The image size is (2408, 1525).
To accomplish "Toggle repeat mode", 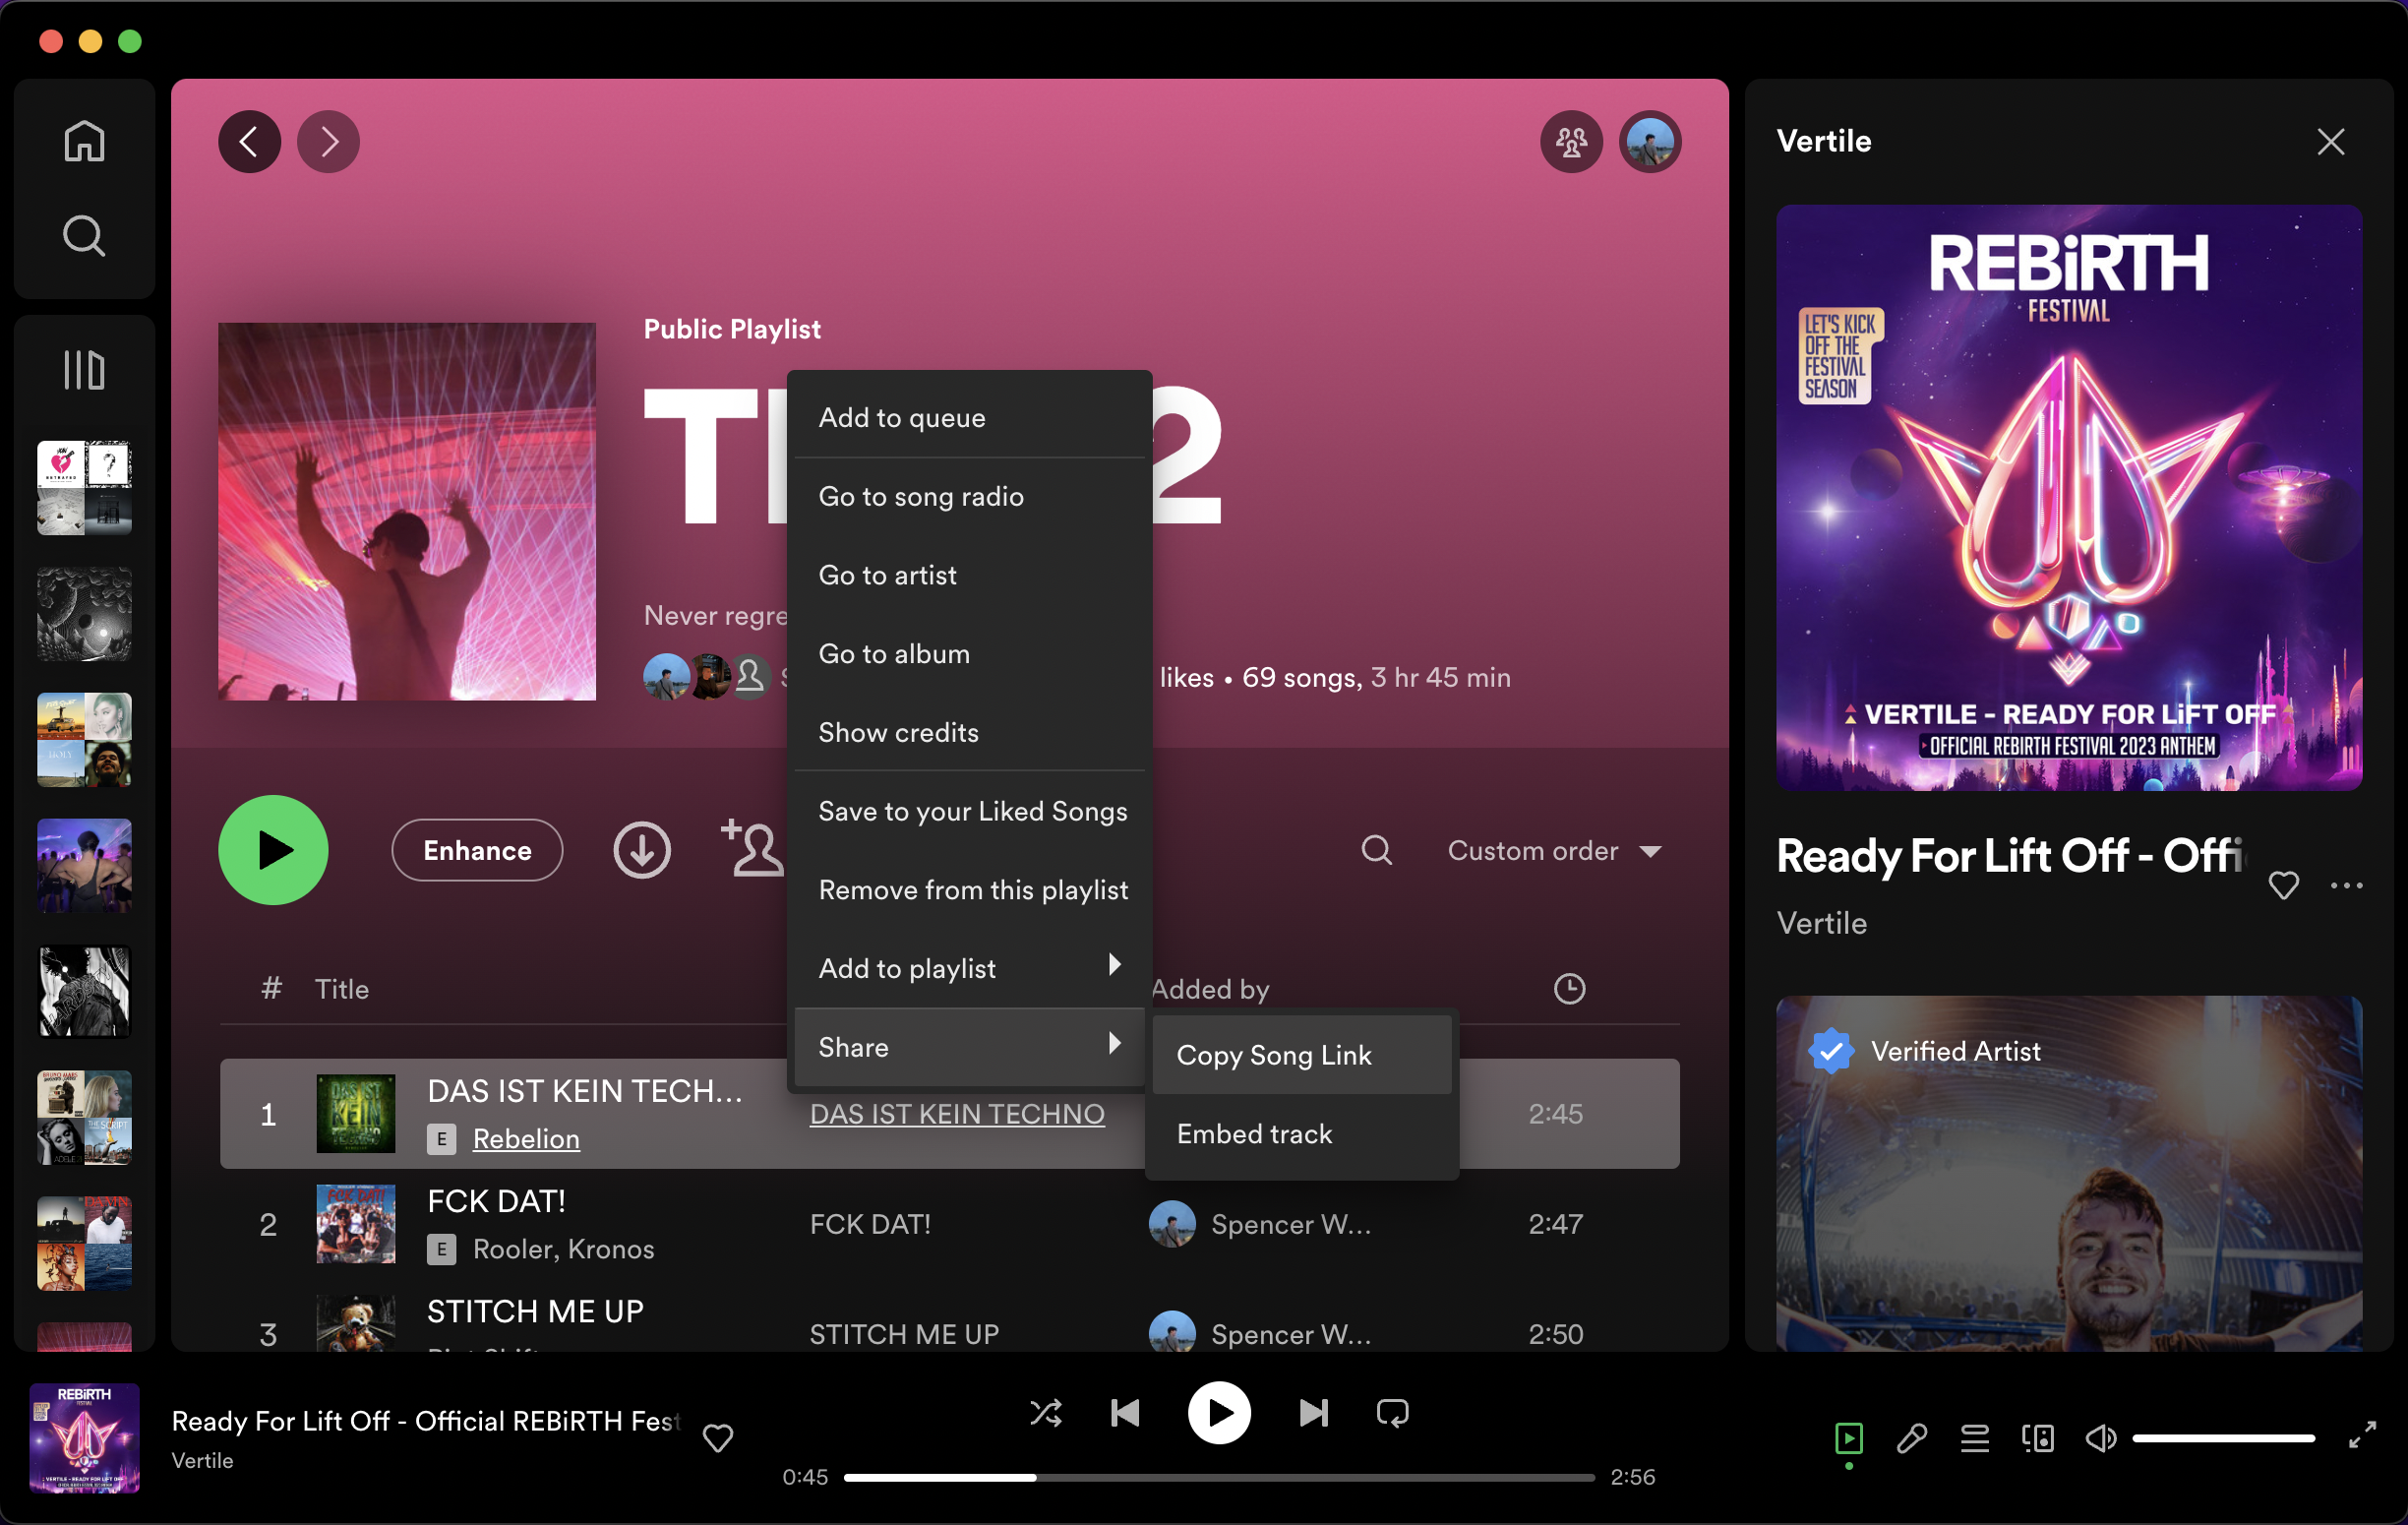I will (x=1392, y=1413).
